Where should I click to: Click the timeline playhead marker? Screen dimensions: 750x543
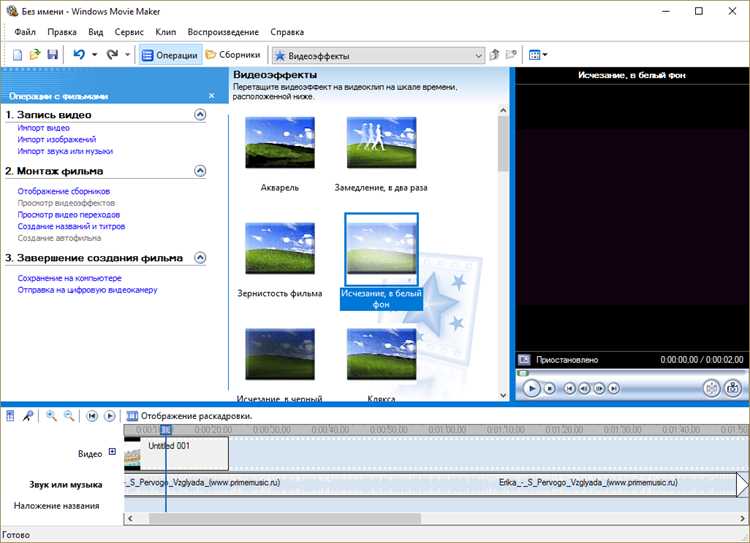click(x=165, y=430)
